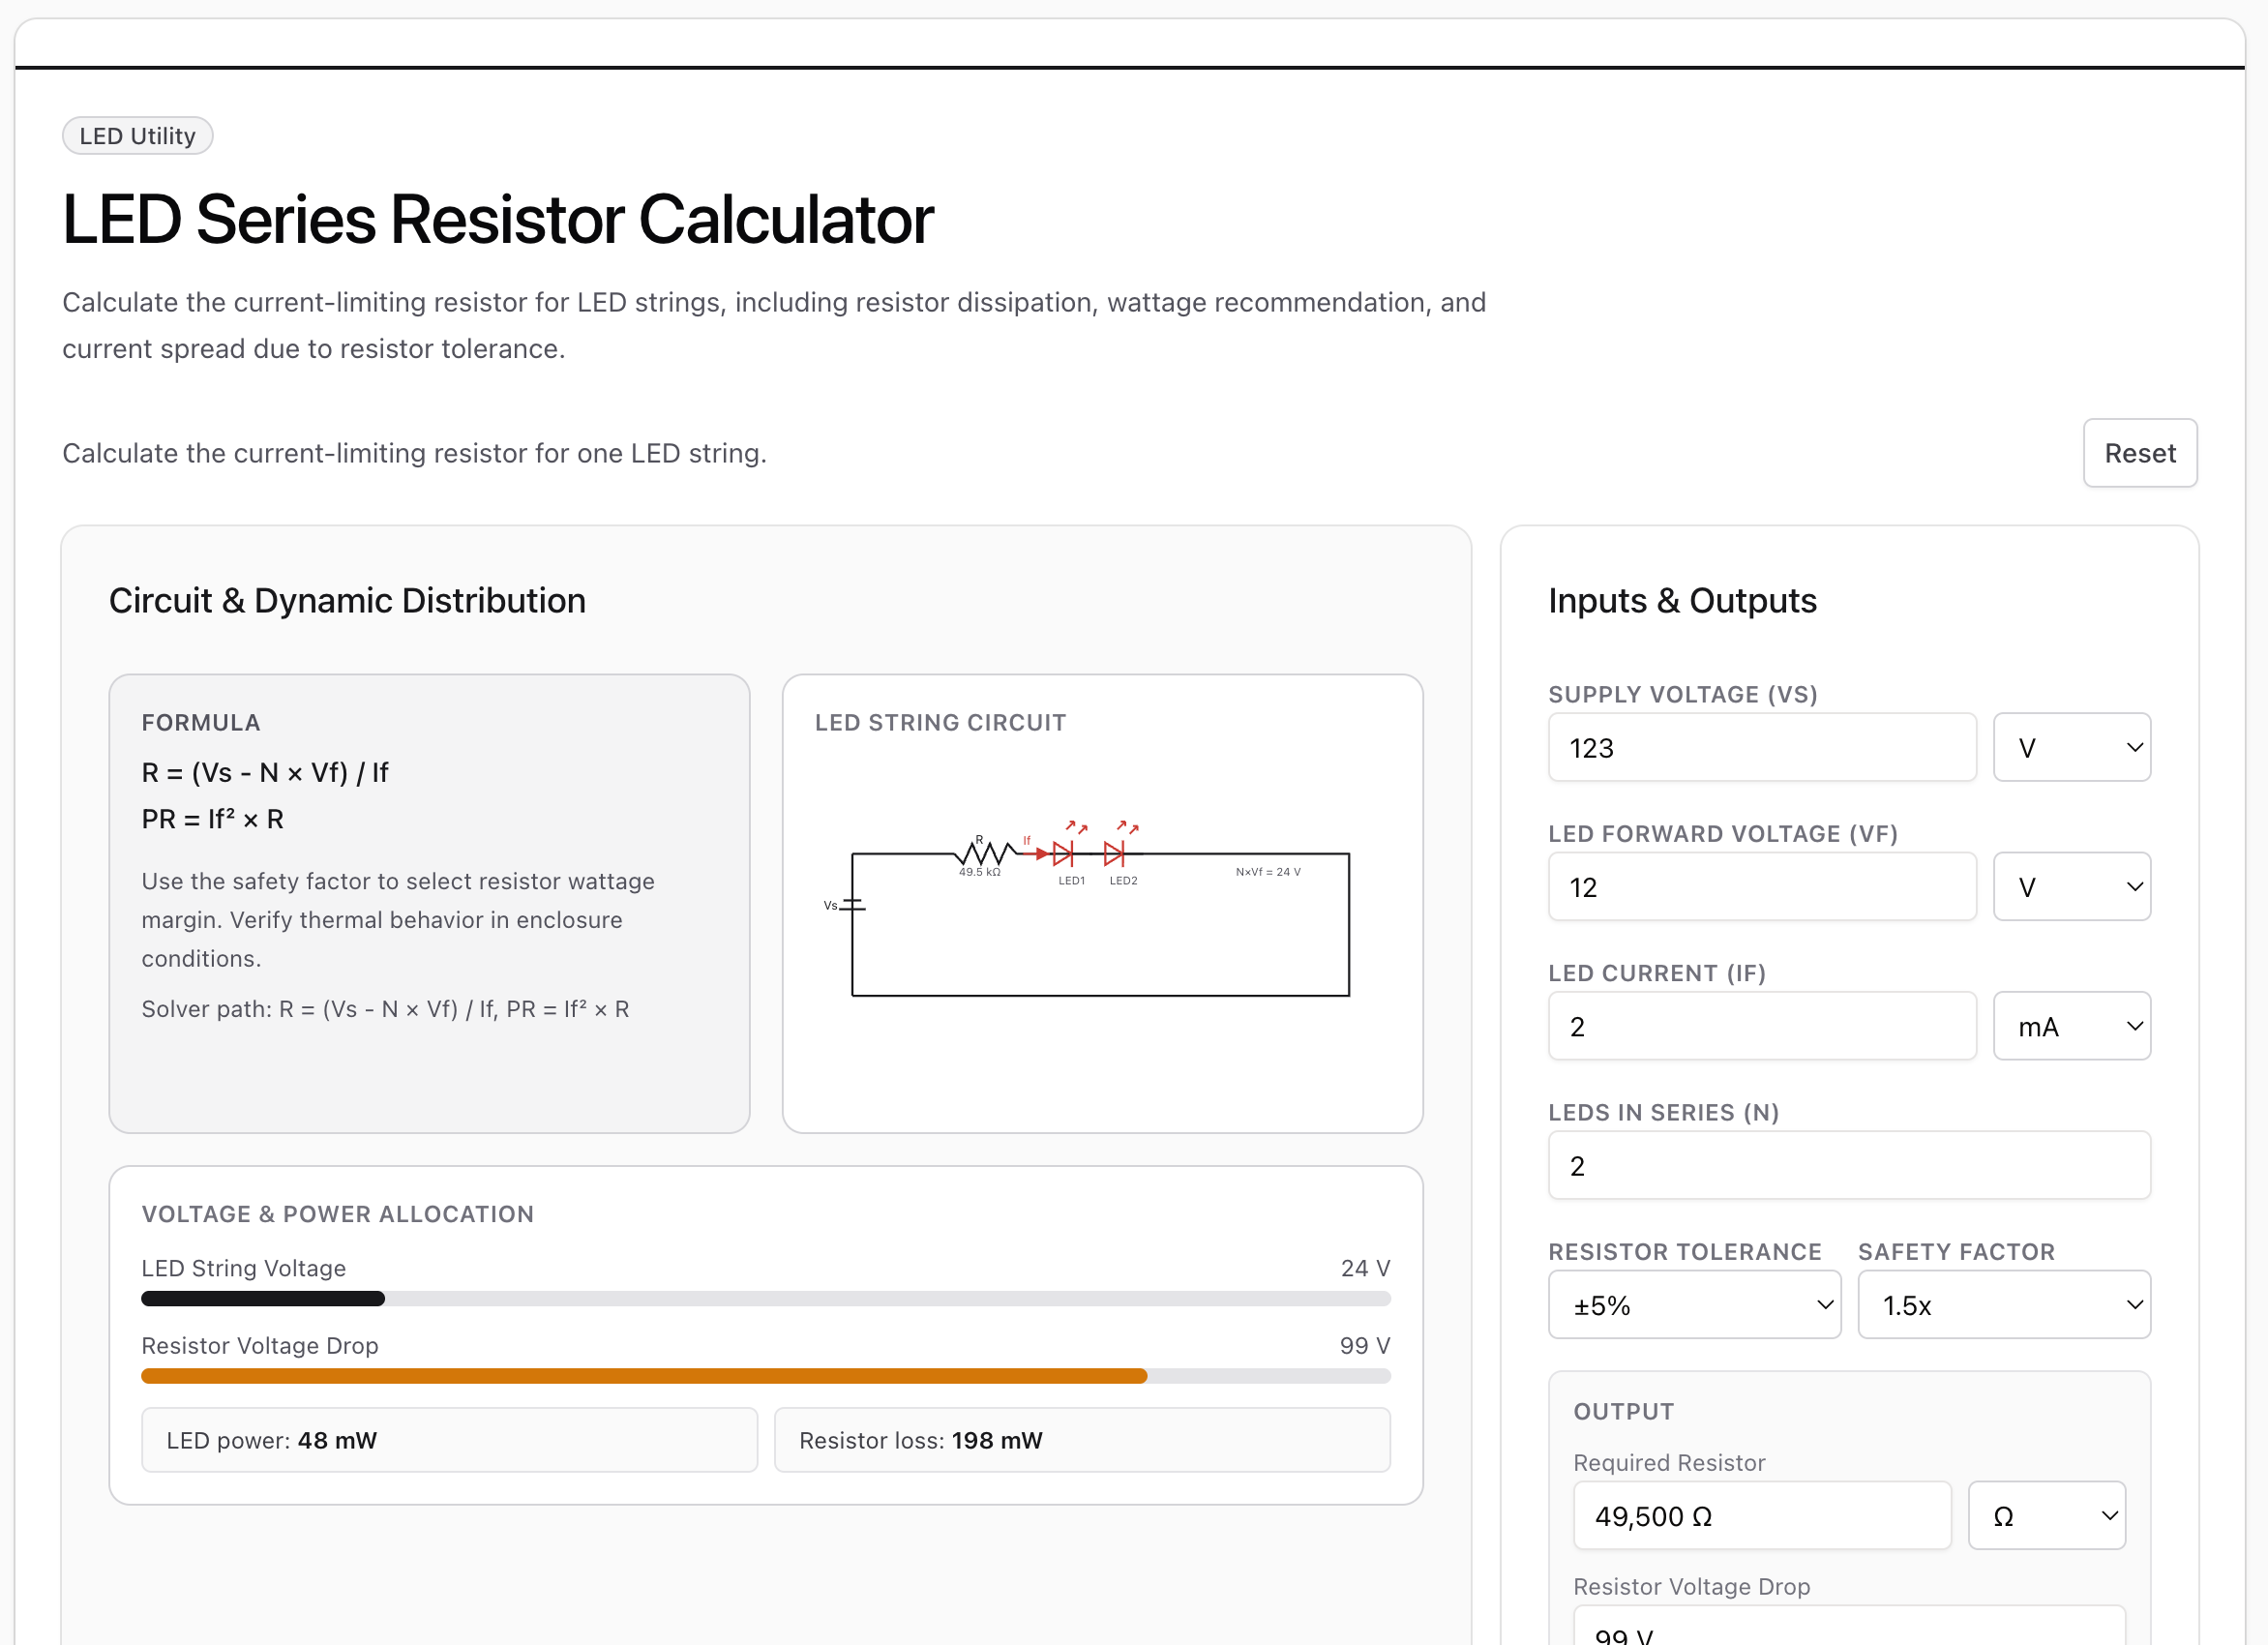Click the LED1 diode symbol
This screenshot has height=1645, width=2268.
click(1063, 853)
